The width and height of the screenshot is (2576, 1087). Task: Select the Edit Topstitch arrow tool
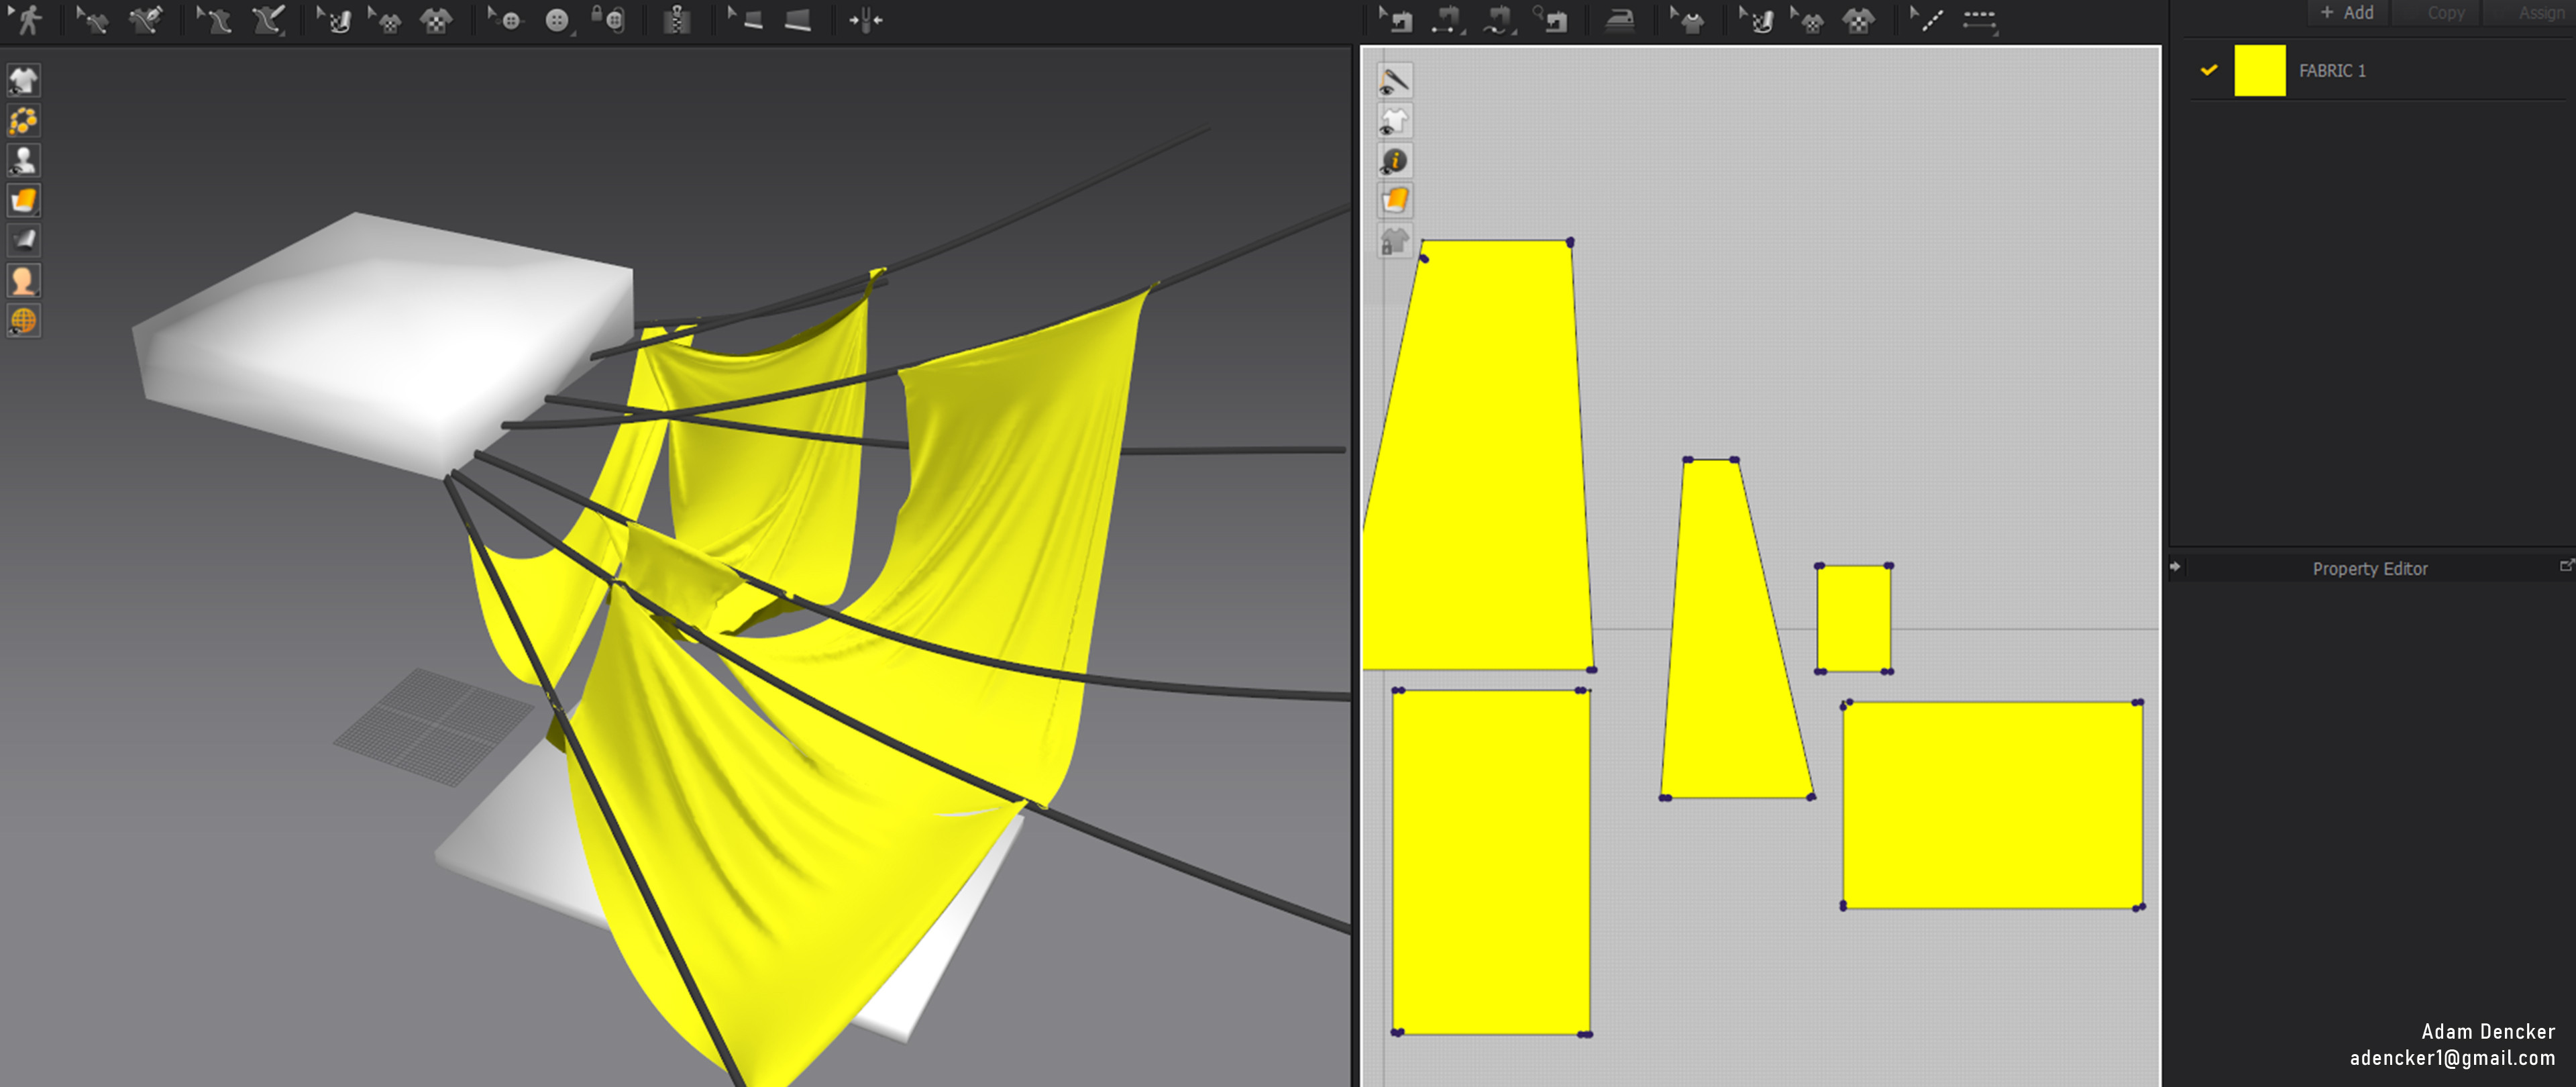click(746, 19)
